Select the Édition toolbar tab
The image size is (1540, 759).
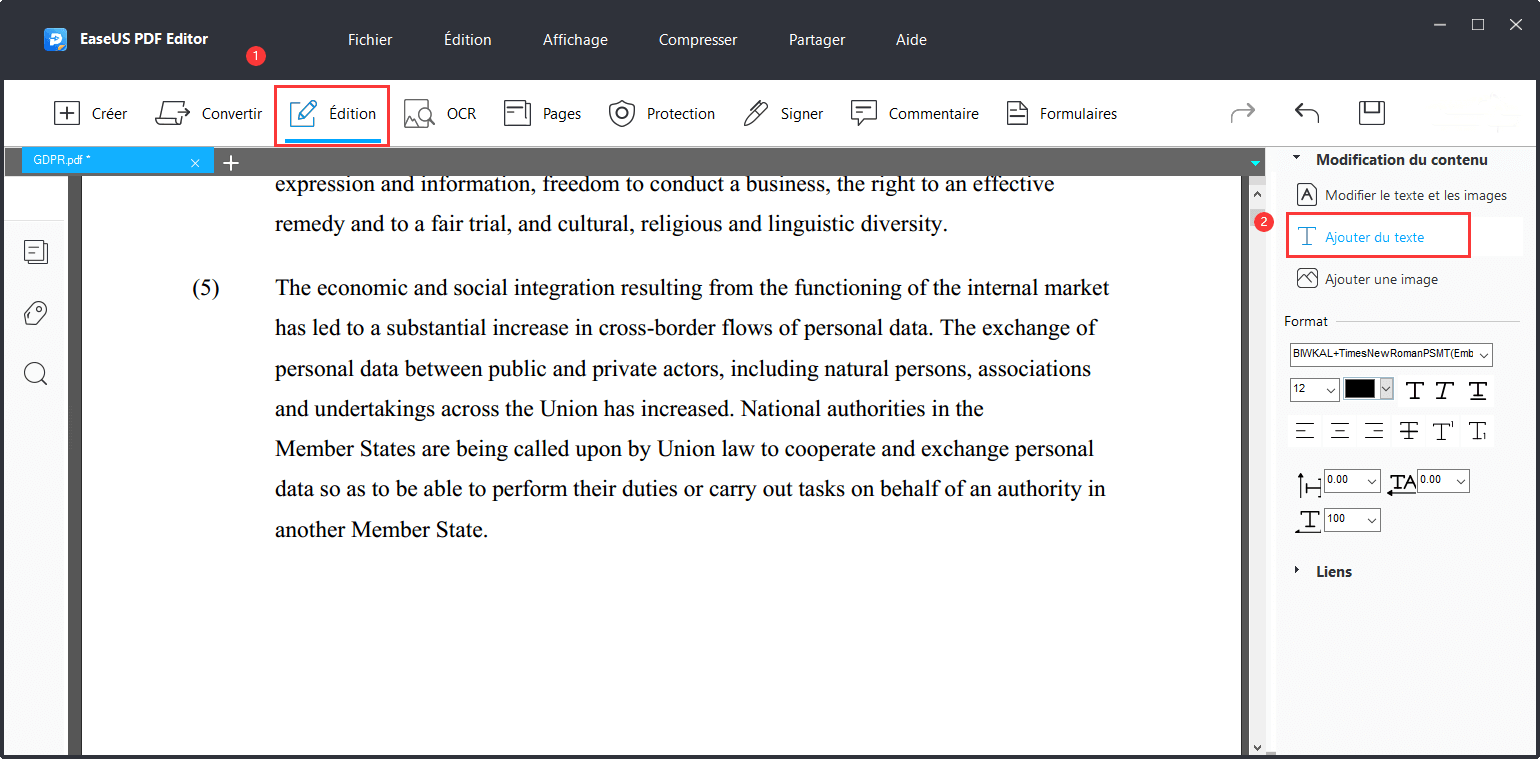point(332,114)
